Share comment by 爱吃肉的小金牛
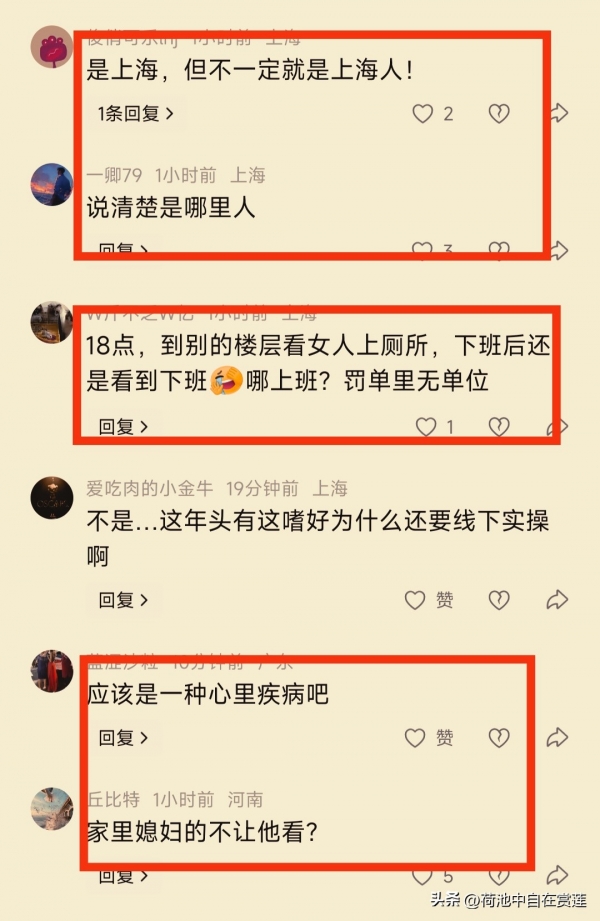This screenshot has height=921, width=600. pos(557,600)
